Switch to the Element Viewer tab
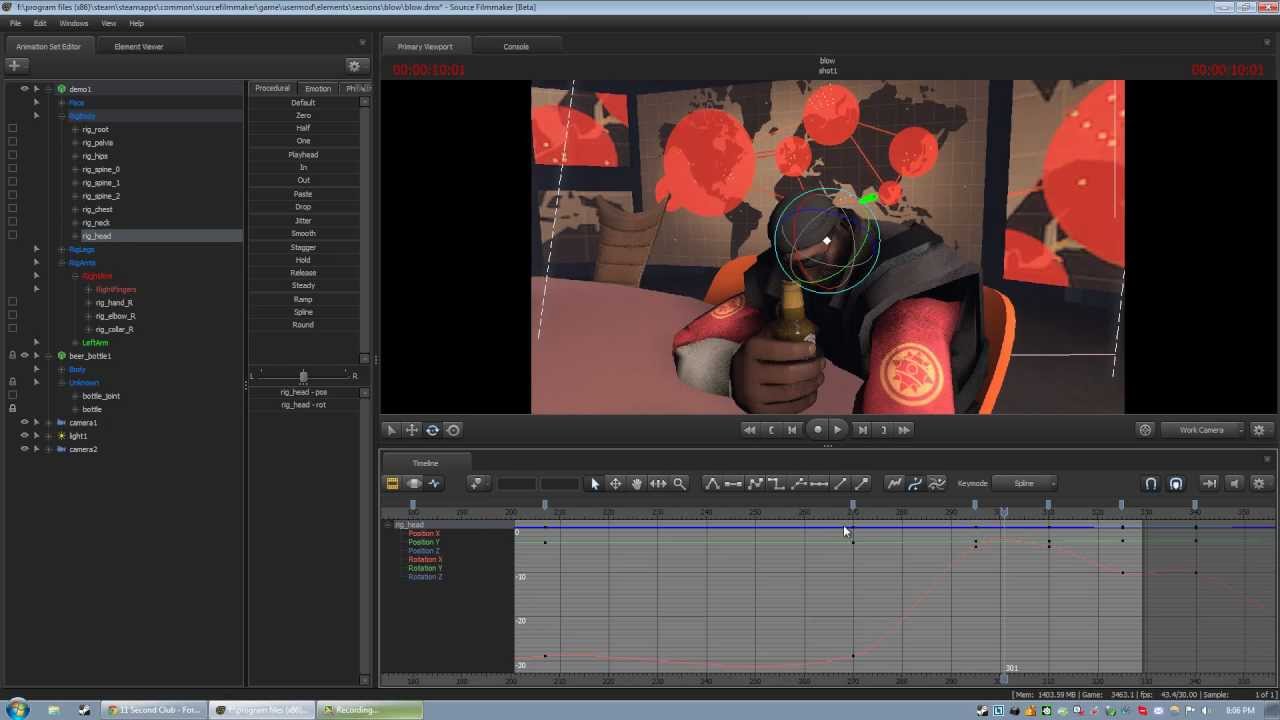1280x720 pixels. [138, 46]
